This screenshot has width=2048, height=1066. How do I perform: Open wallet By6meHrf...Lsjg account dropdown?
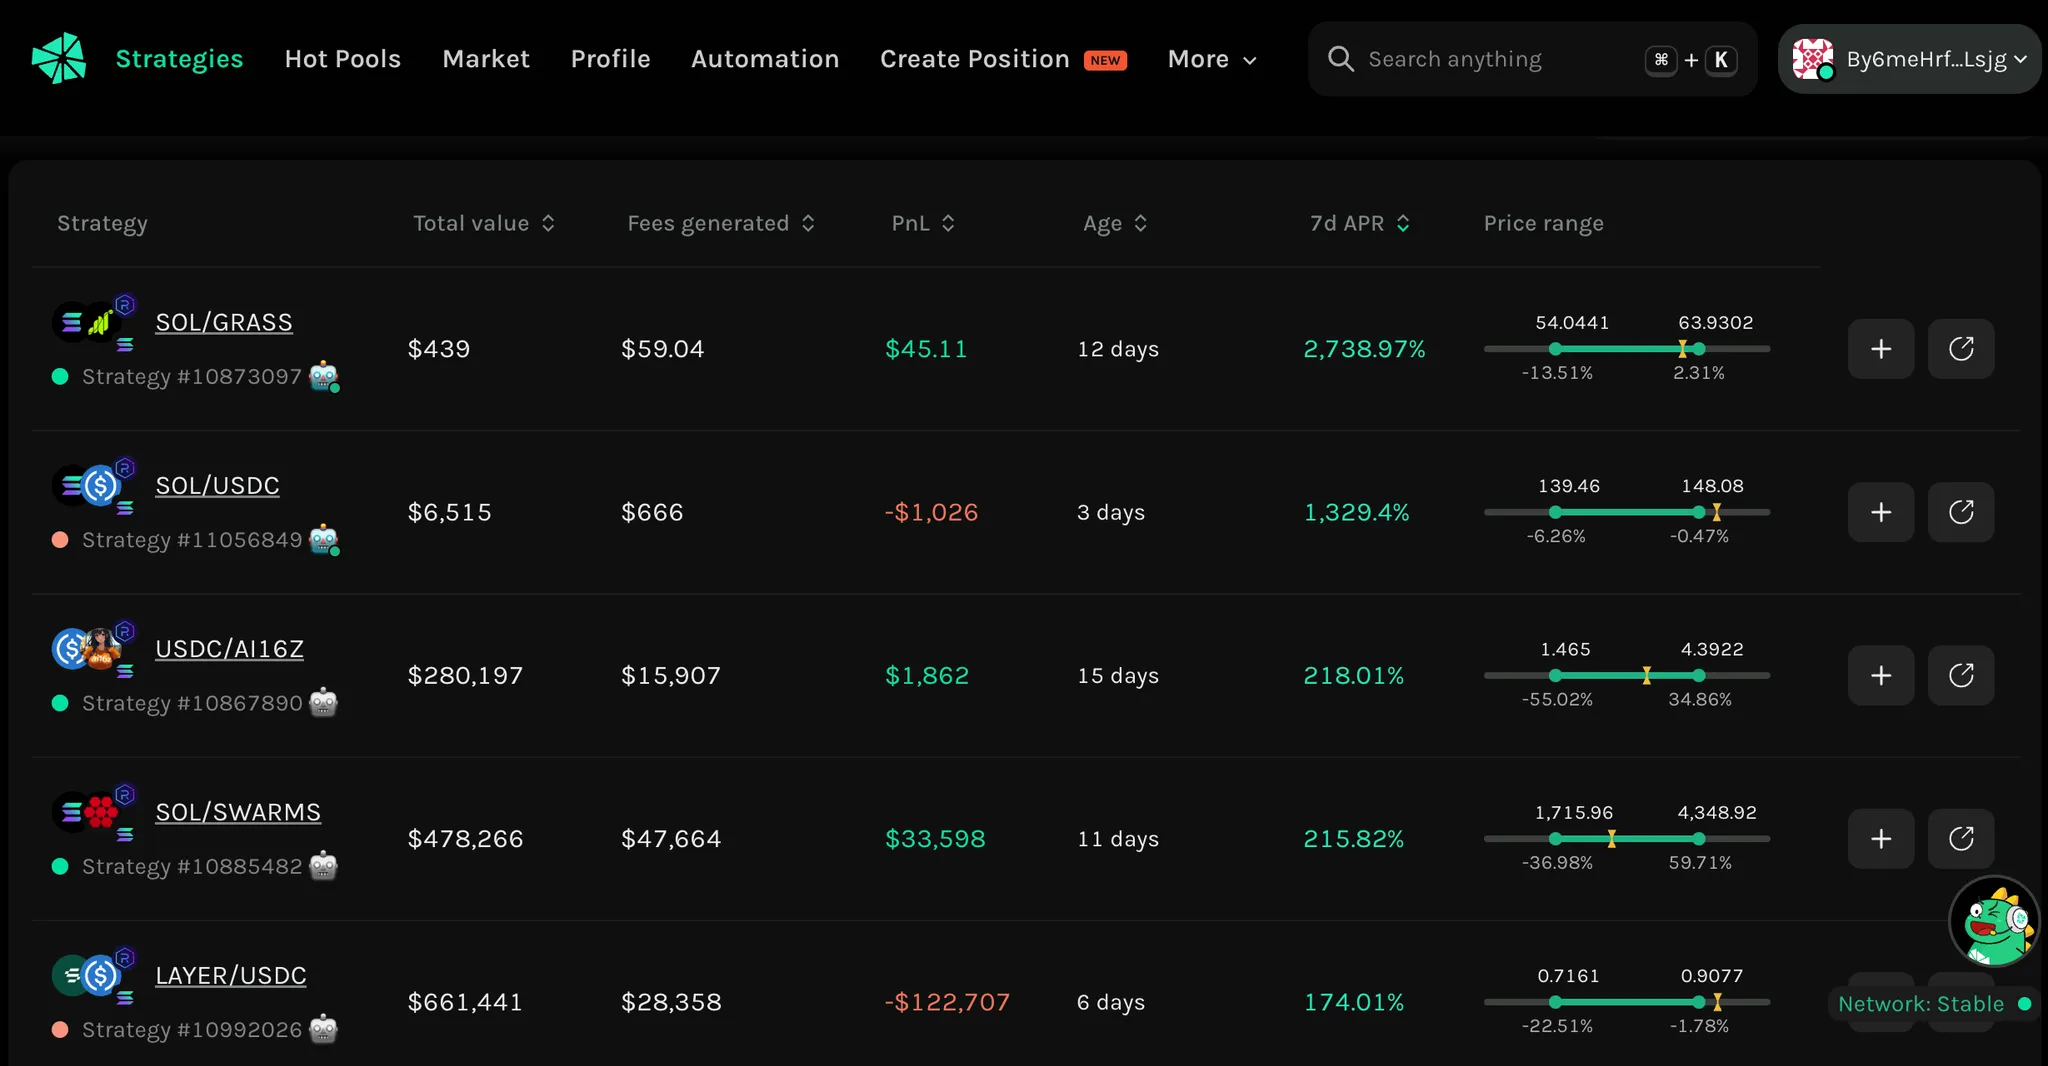tap(1909, 59)
